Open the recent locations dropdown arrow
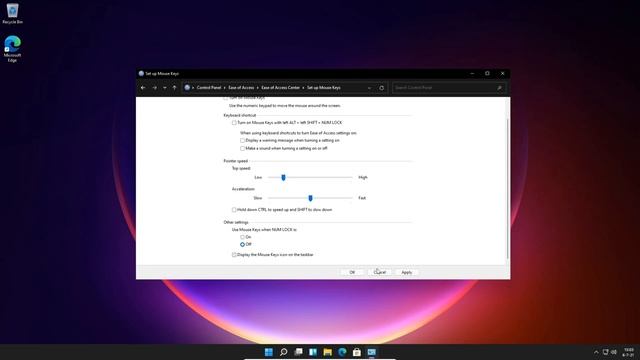This screenshot has width=640, height=360. [164, 88]
